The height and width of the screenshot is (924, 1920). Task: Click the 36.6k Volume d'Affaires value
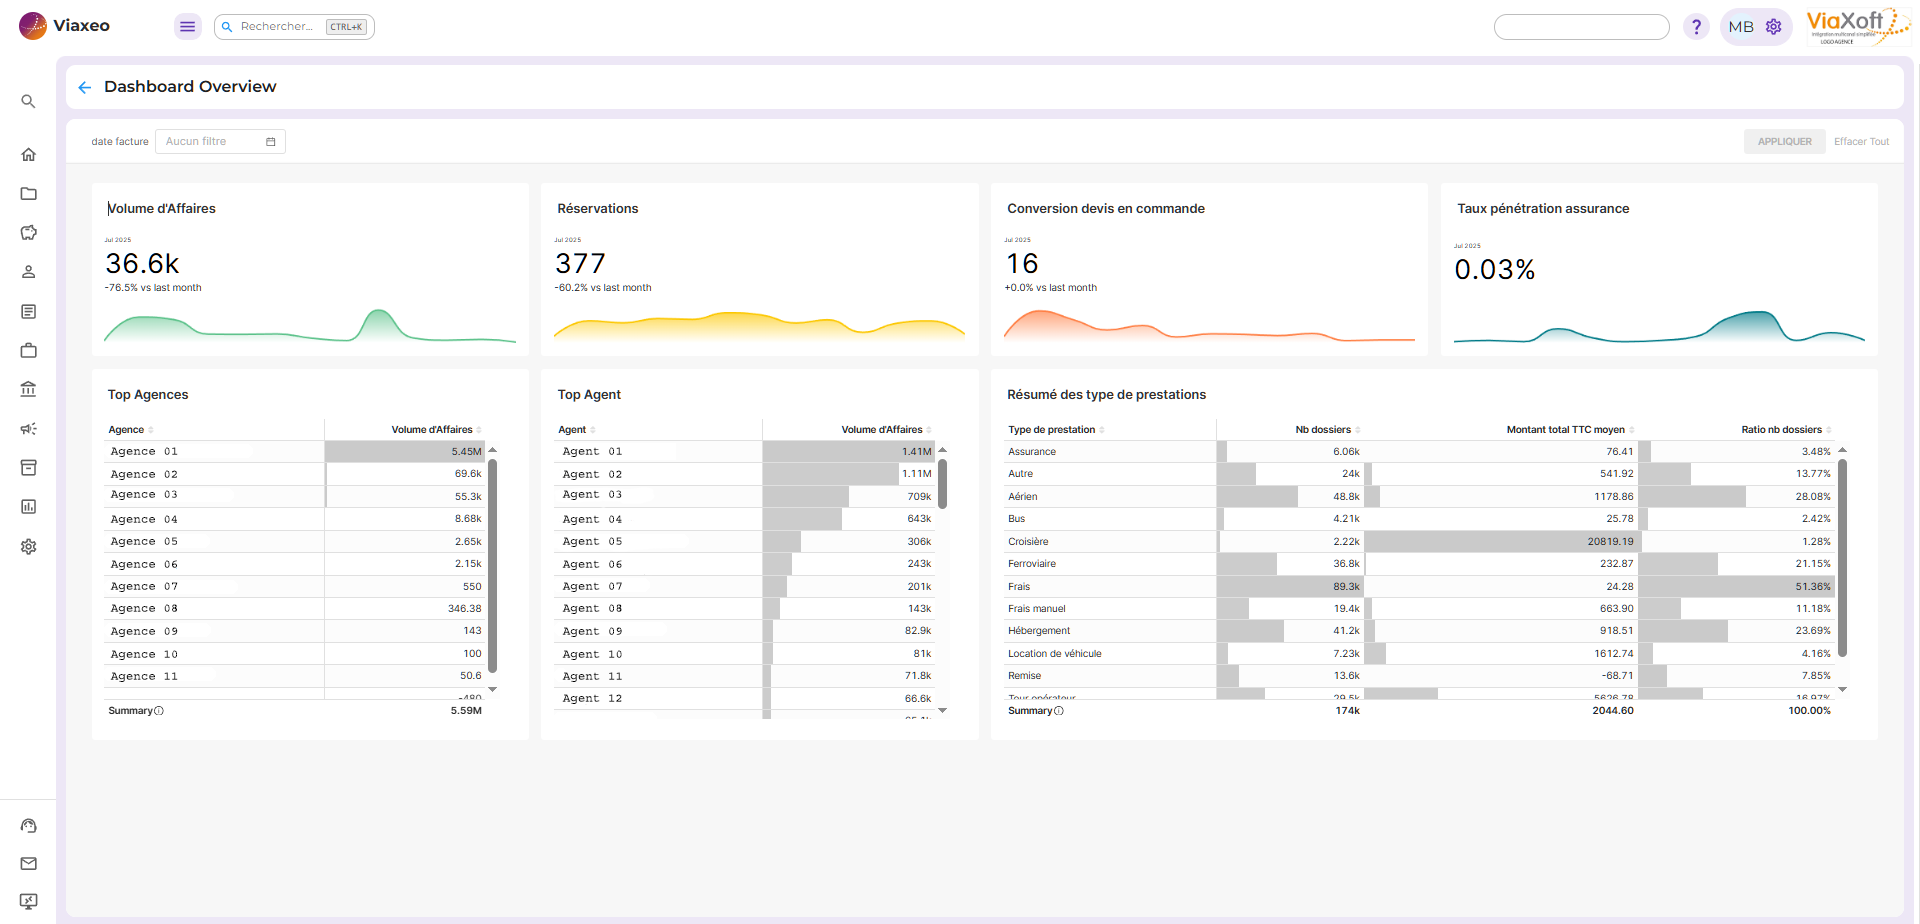[x=142, y=264]
